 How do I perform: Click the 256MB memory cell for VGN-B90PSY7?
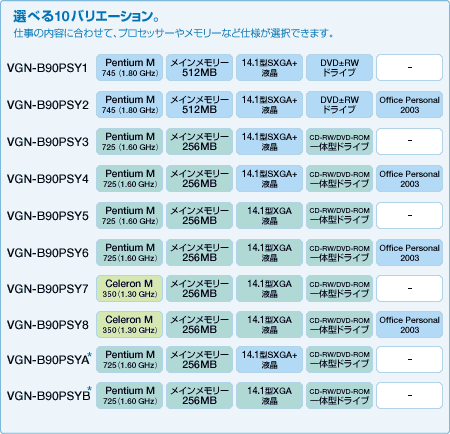click(199, 289)
